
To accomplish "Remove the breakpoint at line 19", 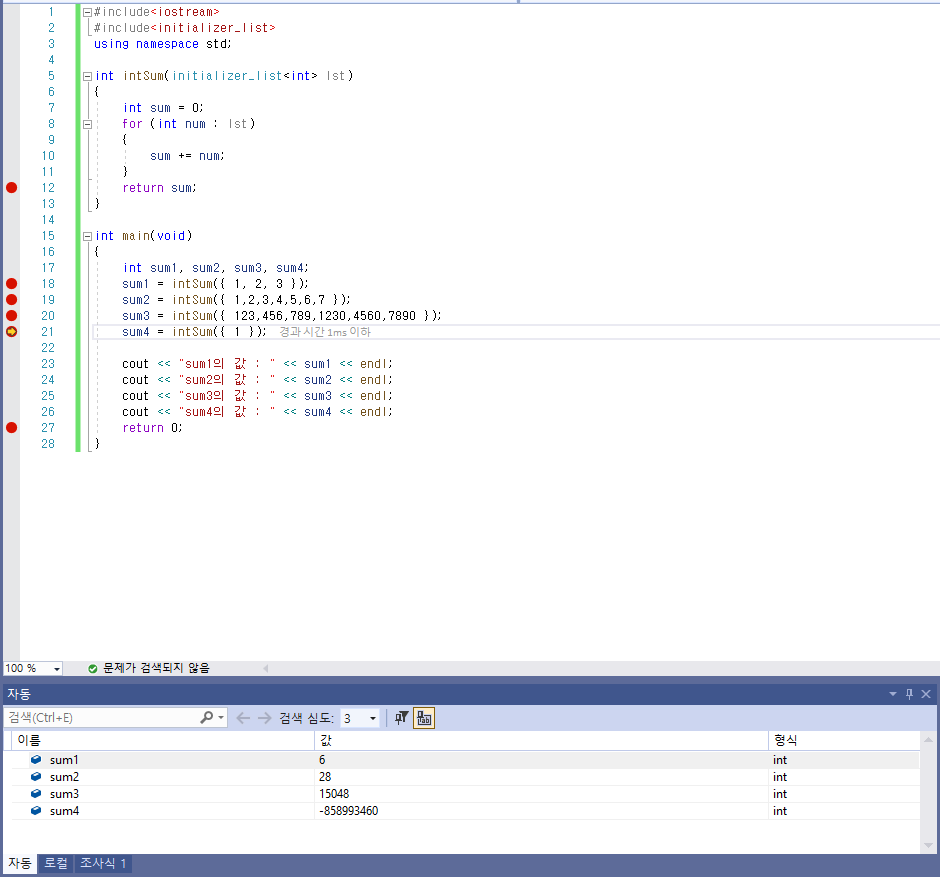I will point(11,300).
